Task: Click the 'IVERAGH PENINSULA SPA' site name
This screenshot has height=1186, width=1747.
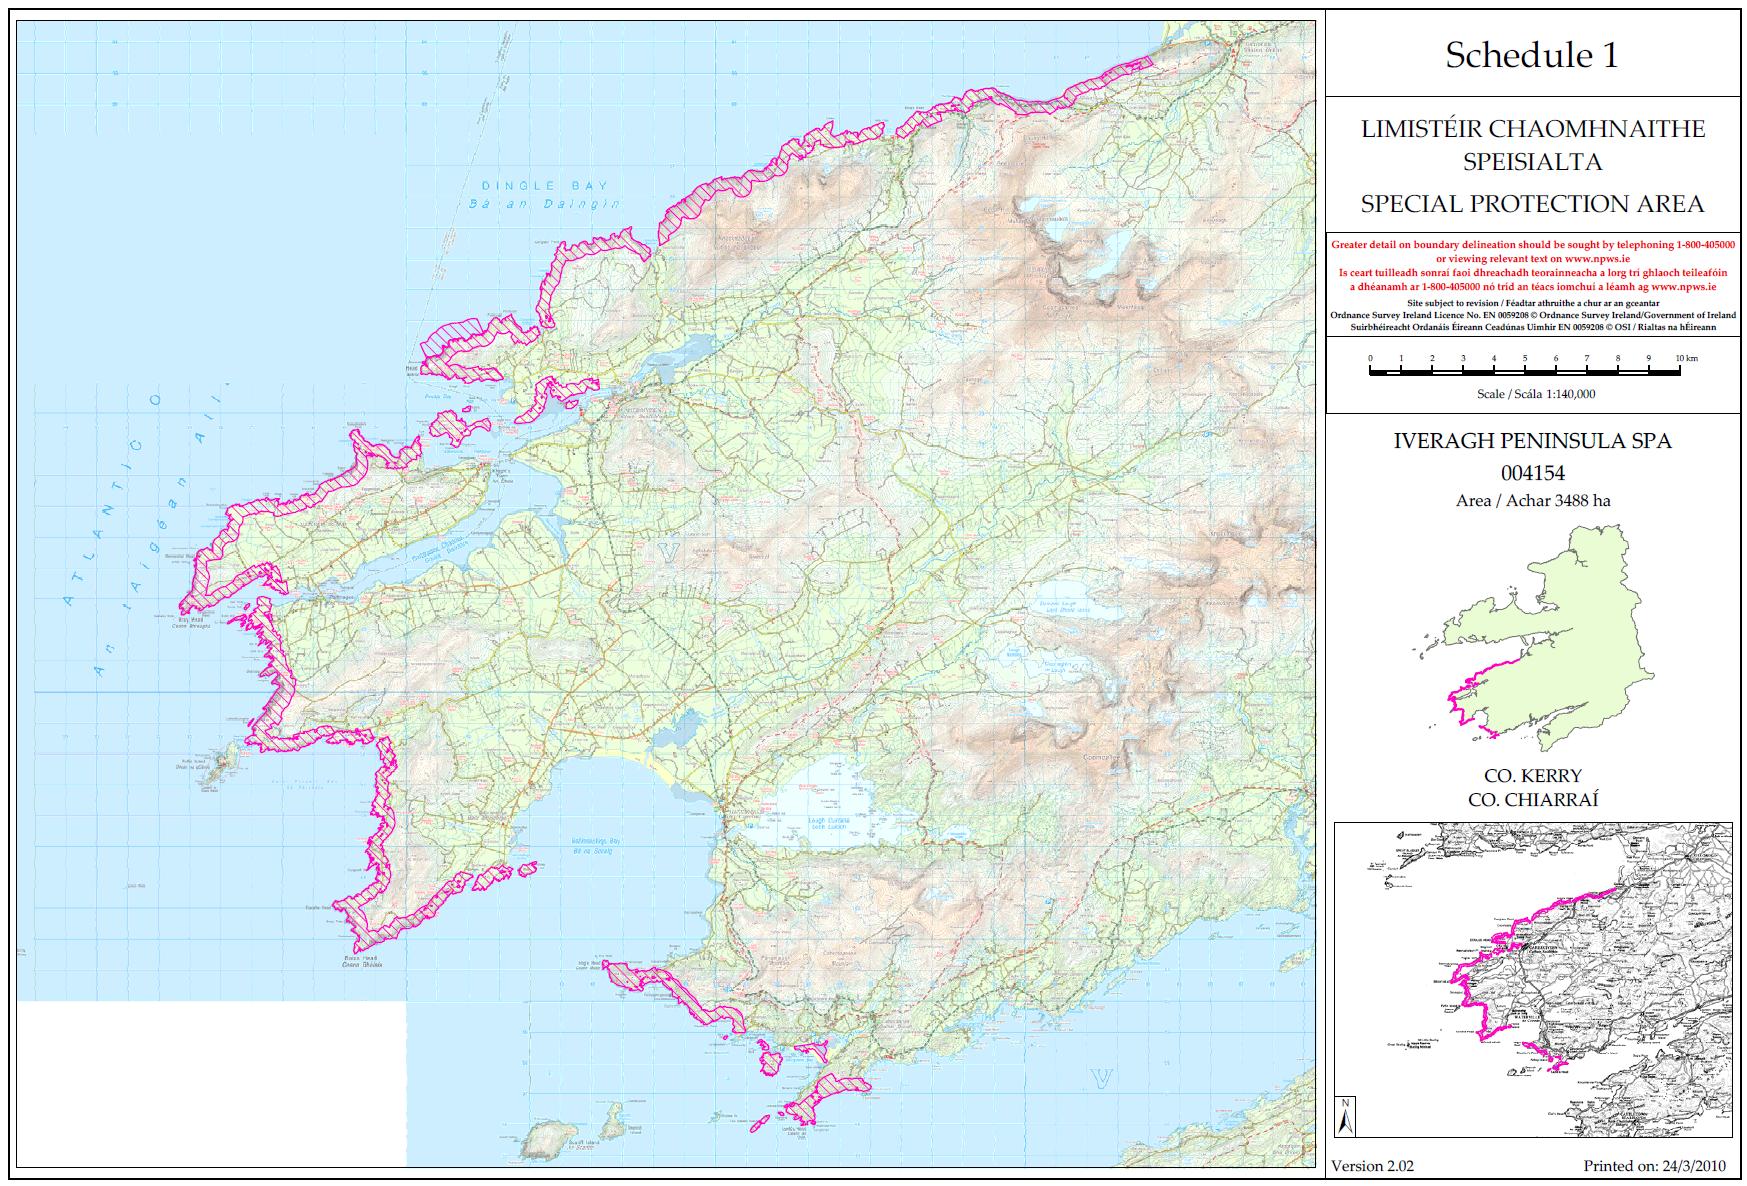Action: click(x=1532, y=441)
